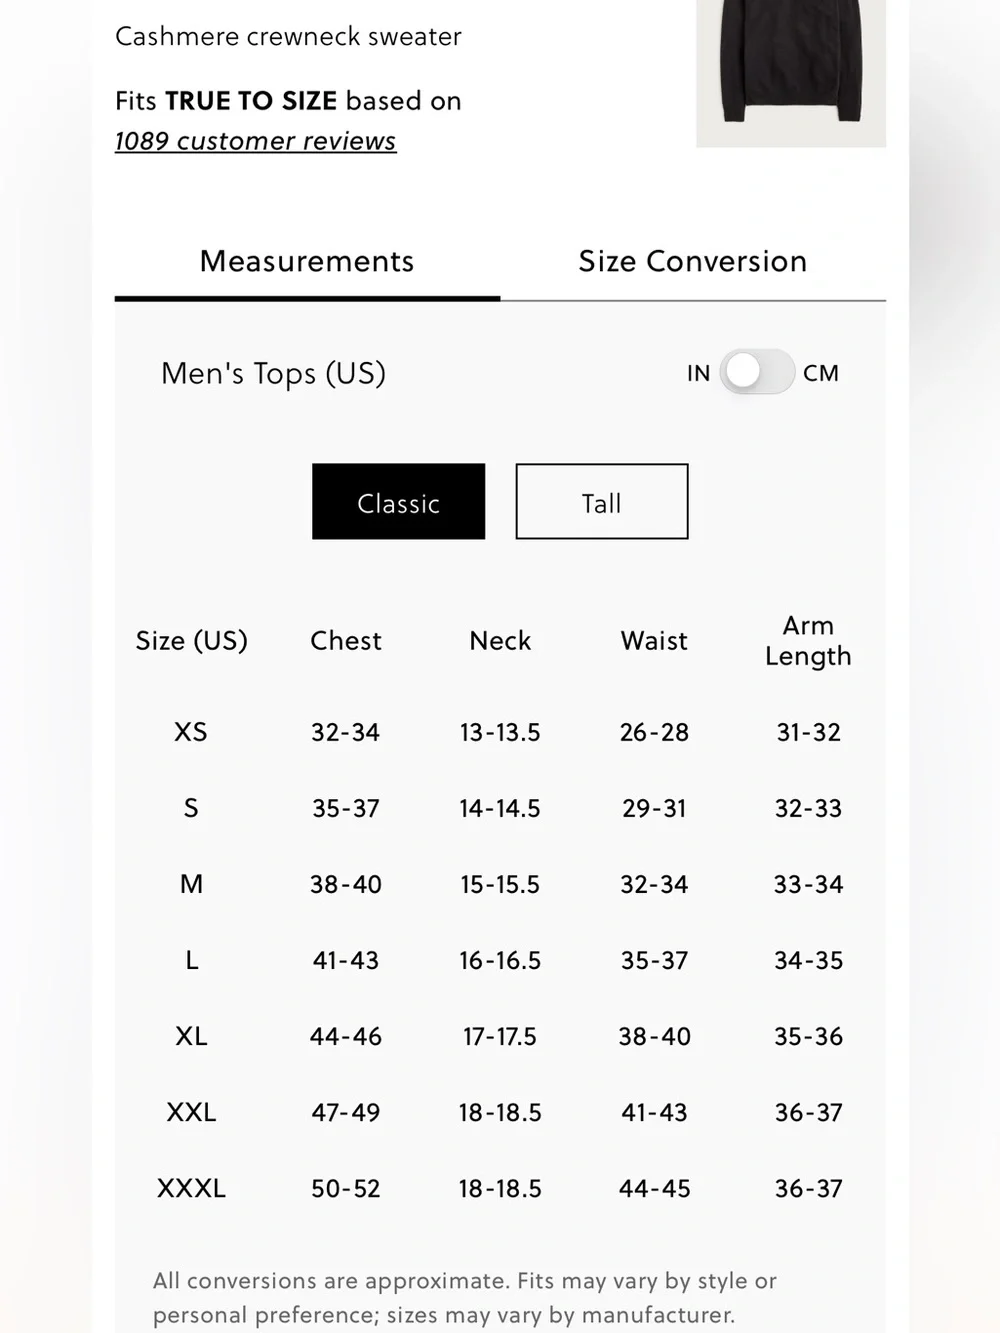
Task: Click the Size (US) column header
Action: [192, 641]
